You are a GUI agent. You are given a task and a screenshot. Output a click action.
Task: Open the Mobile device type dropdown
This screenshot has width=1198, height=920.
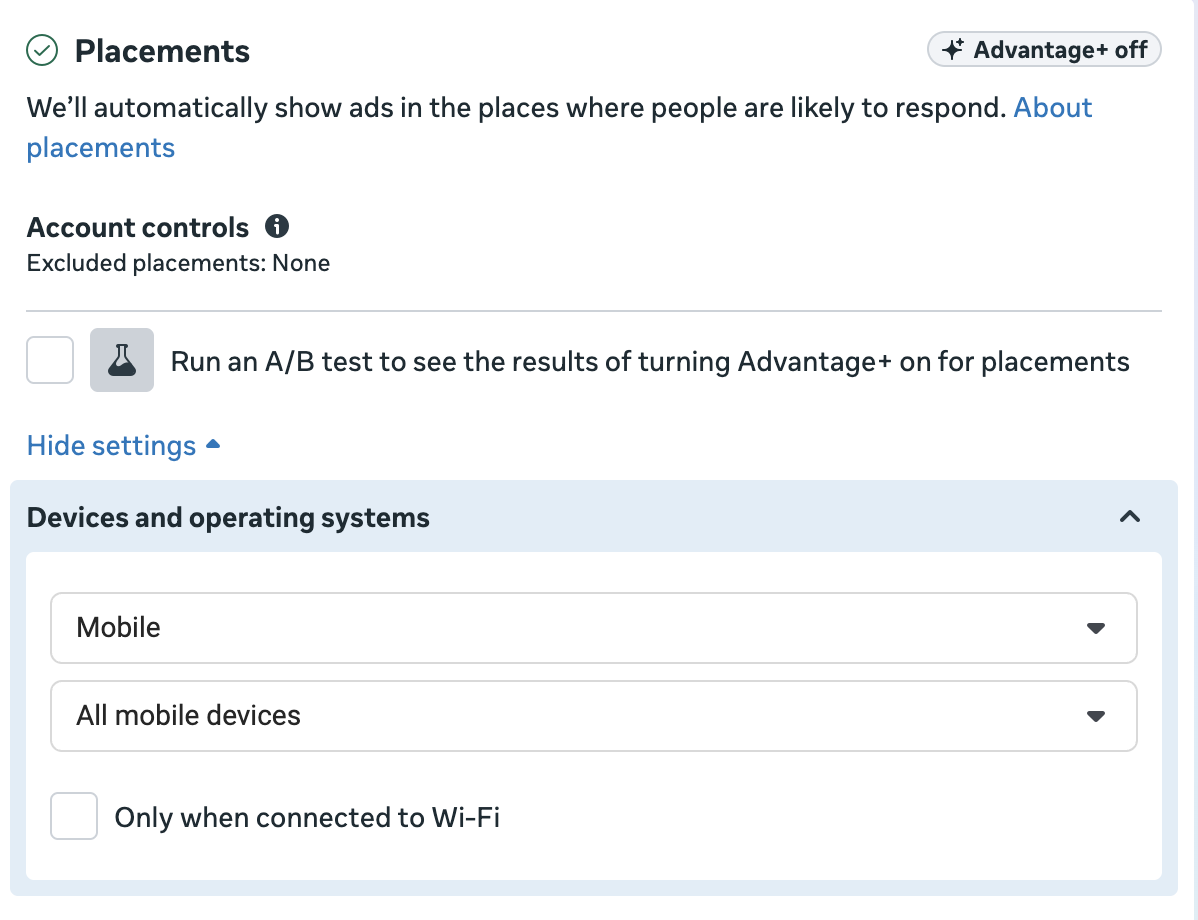tap(593, 628)
